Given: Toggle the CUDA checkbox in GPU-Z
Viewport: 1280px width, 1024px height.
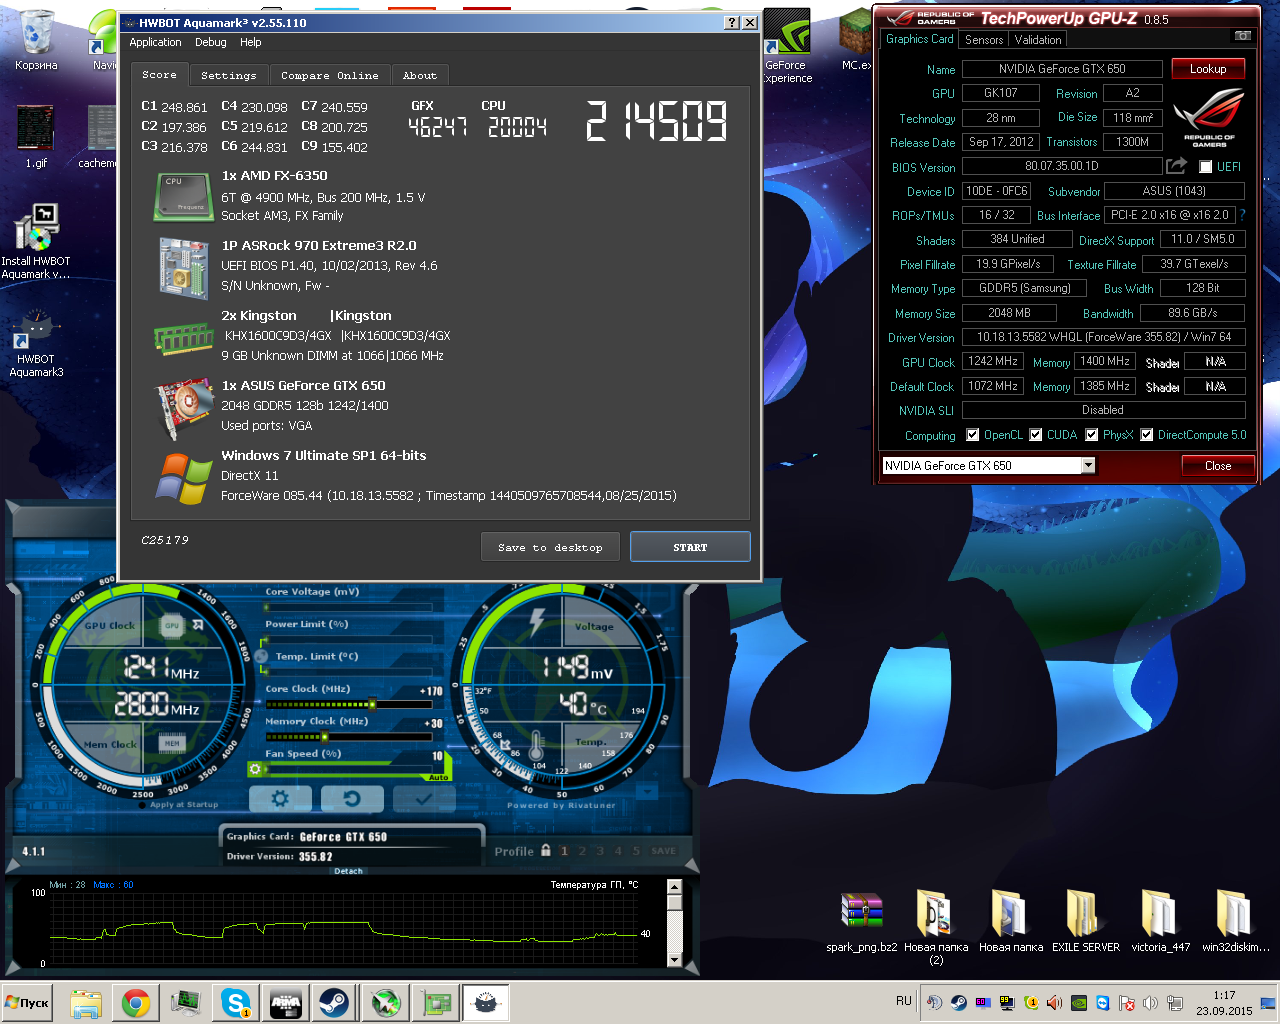Looking at the screenshot, I should click(x=1036, y=435).
